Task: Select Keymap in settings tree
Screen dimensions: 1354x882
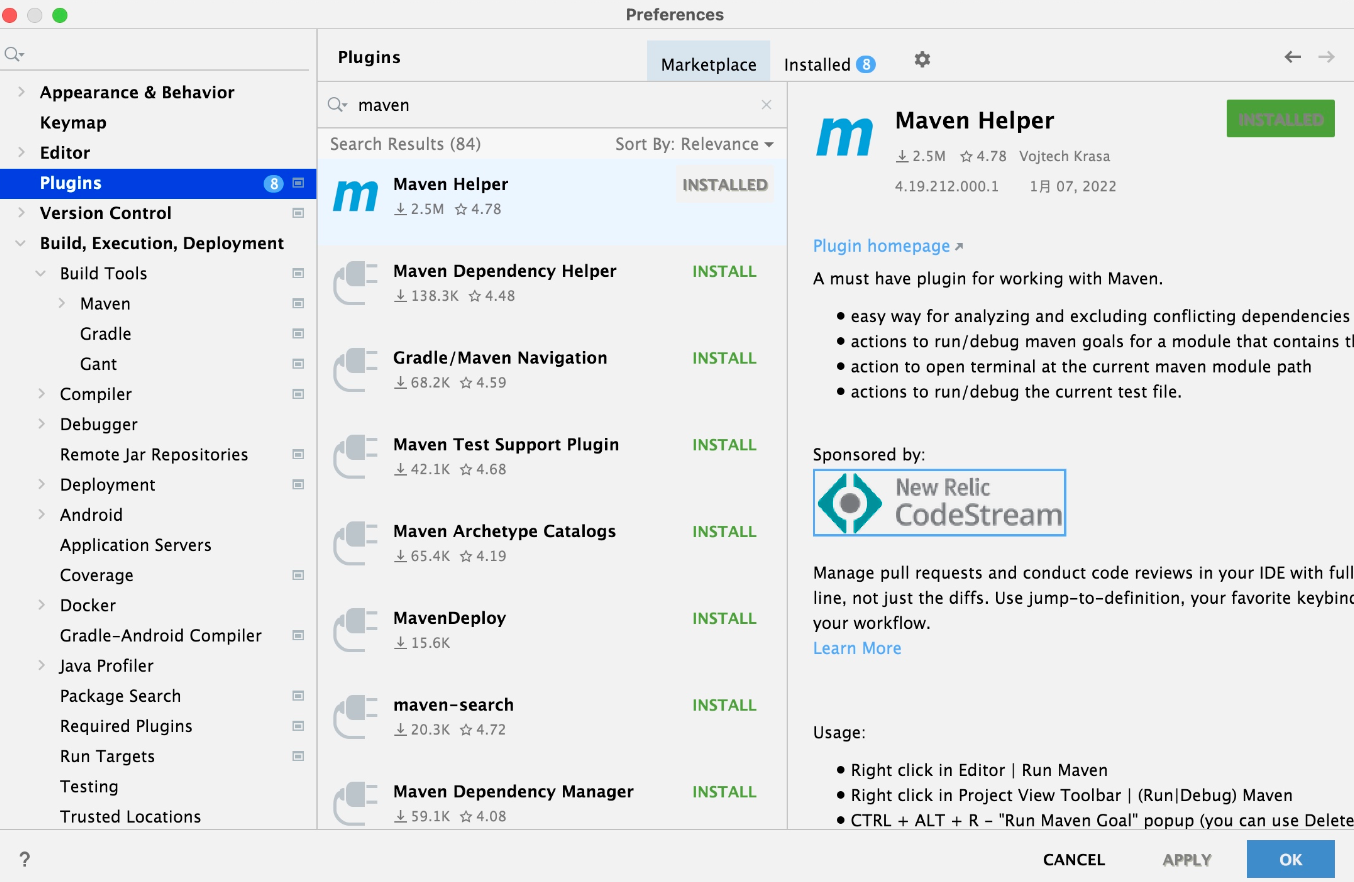Action: pyautogui.click(x=73, y=122)
